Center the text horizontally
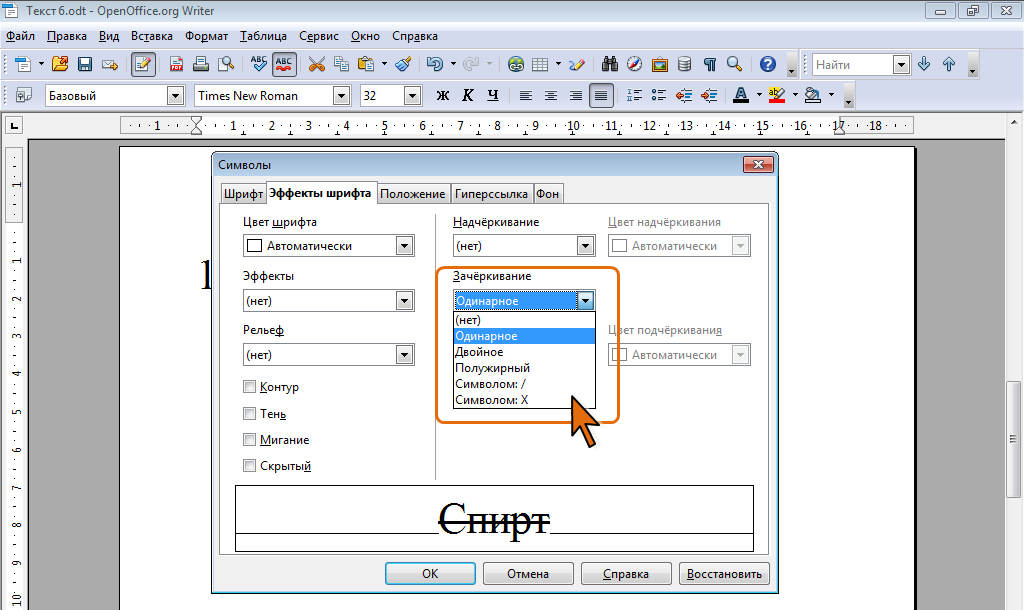This screenshot has height=610, width=1024. click(551, 95)
